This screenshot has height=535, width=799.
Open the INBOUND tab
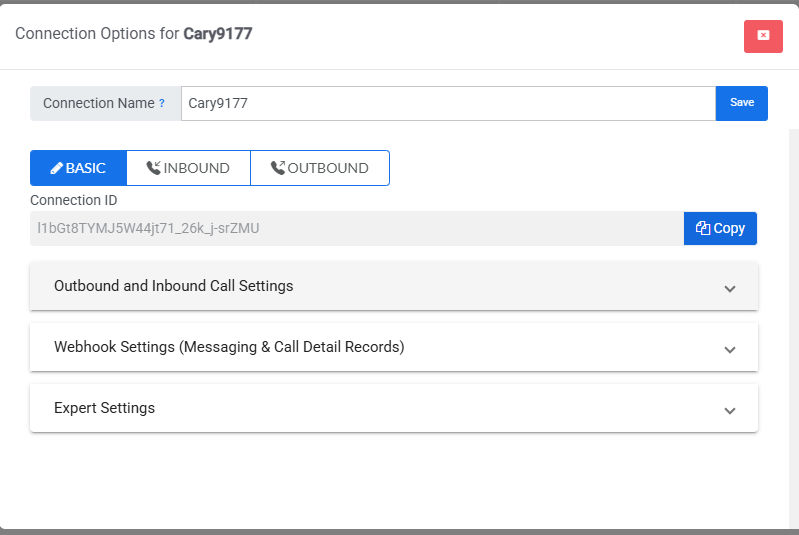click(188, 168)
